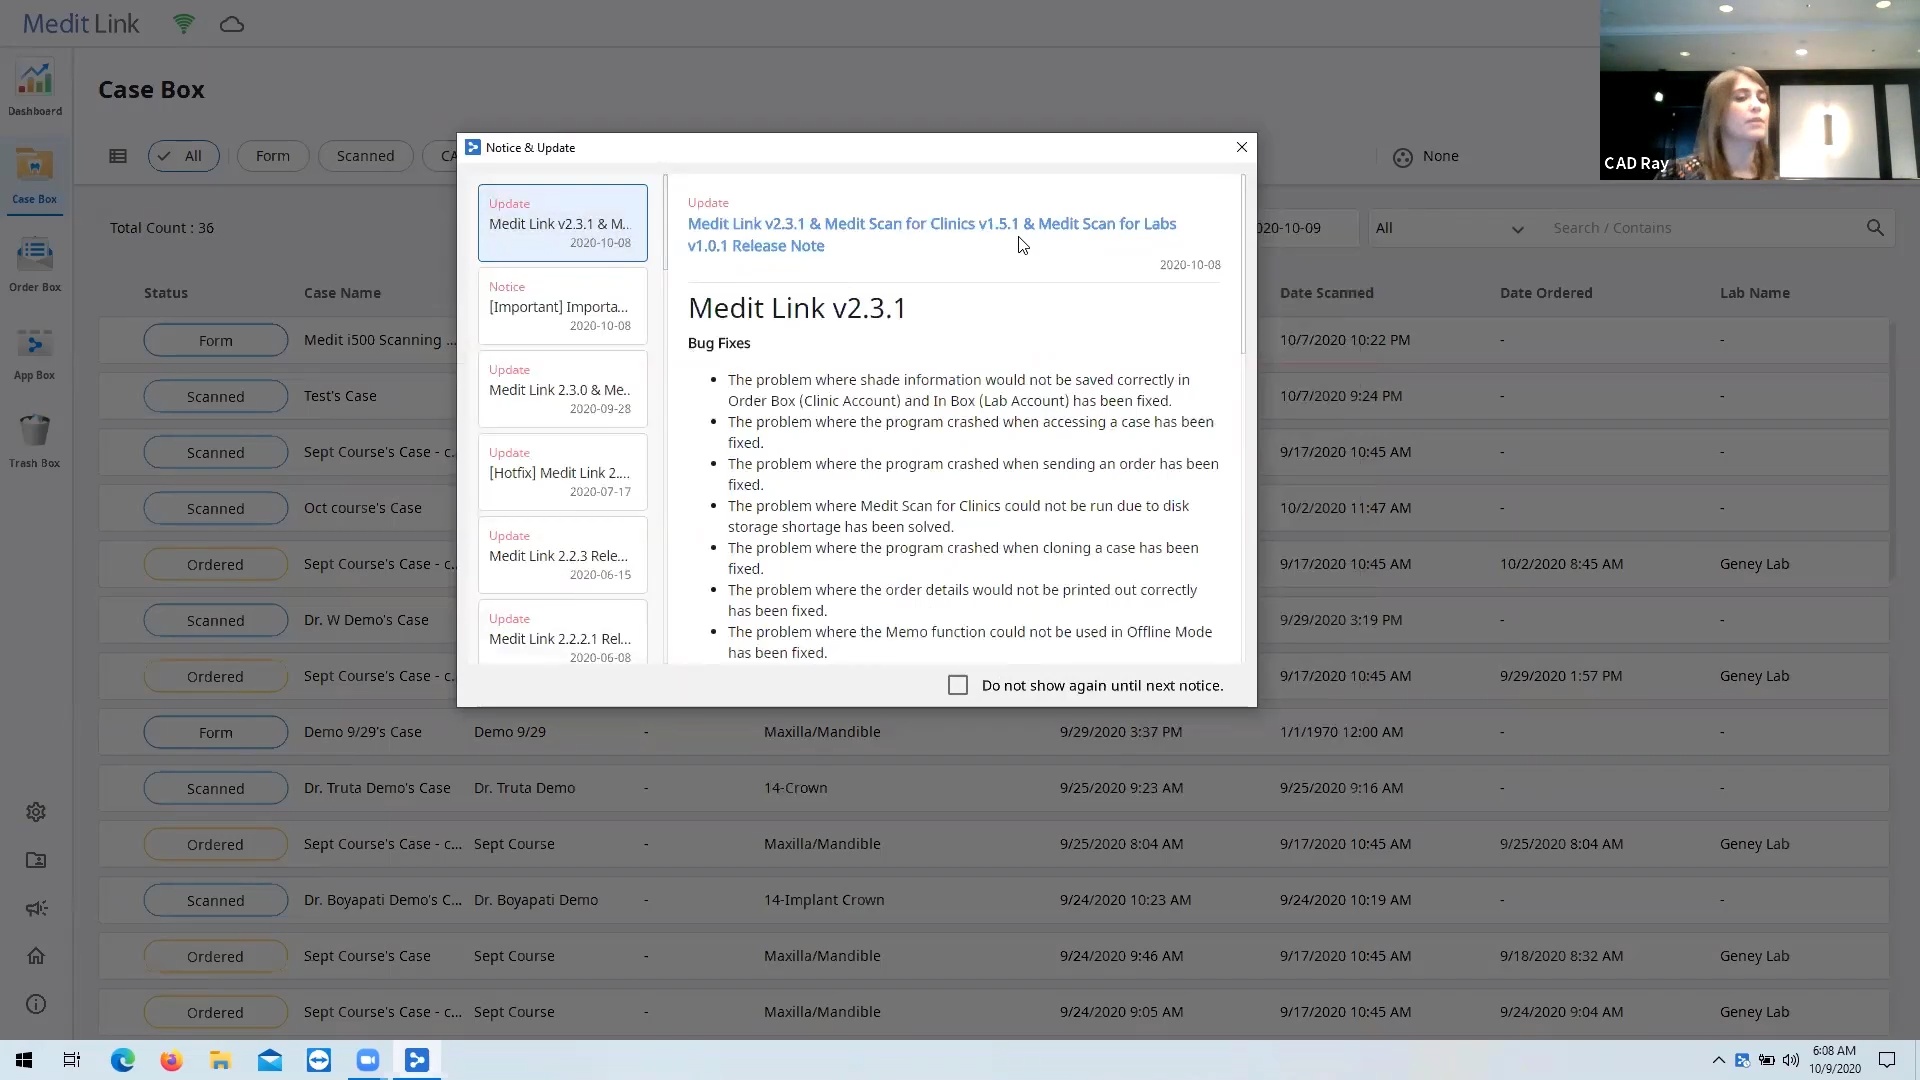Click the release note content scrollbar
Screen dimensions: 1920x1080
1243,265
